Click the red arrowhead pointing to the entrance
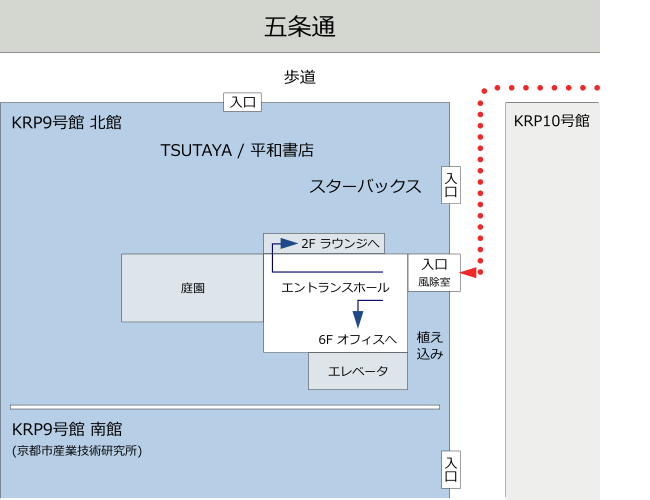The height and width of the screenshot is (500, 650). point(468,272)
